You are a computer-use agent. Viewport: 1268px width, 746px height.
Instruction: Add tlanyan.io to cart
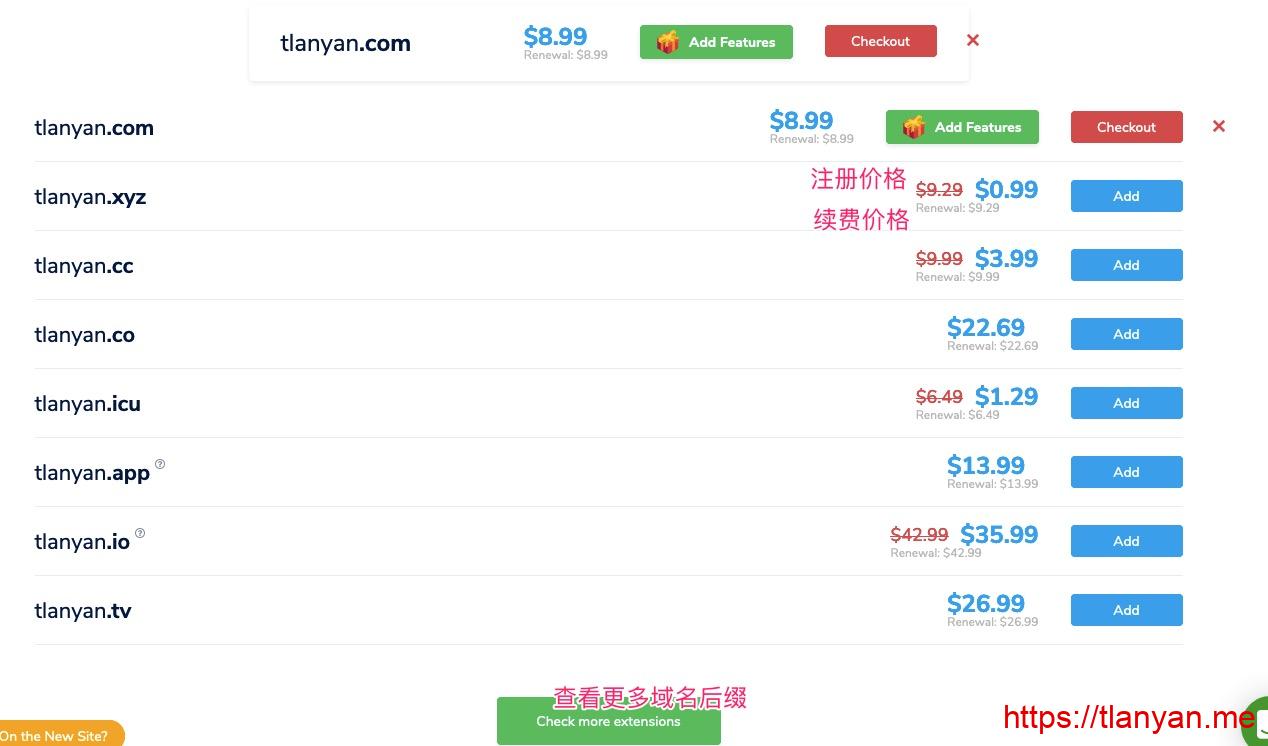1126,541
